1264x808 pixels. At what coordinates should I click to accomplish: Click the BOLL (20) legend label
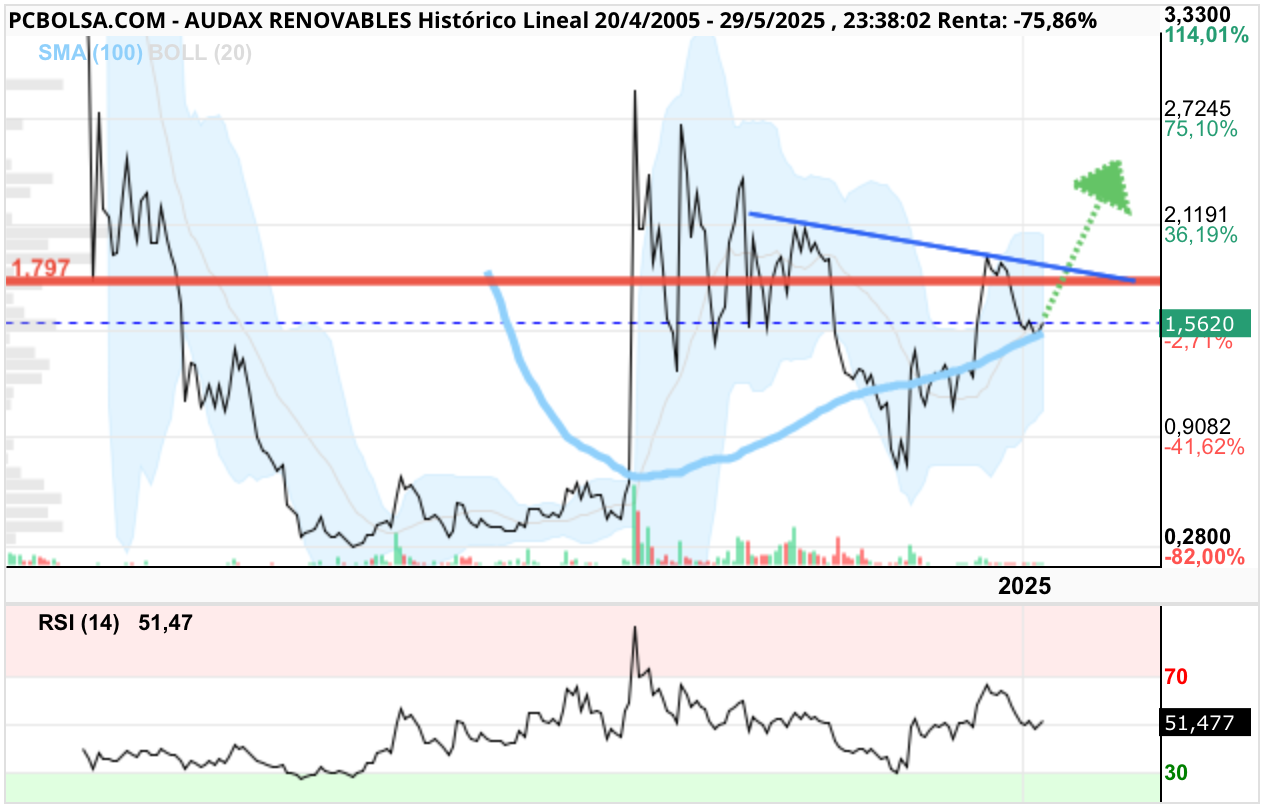200,54
